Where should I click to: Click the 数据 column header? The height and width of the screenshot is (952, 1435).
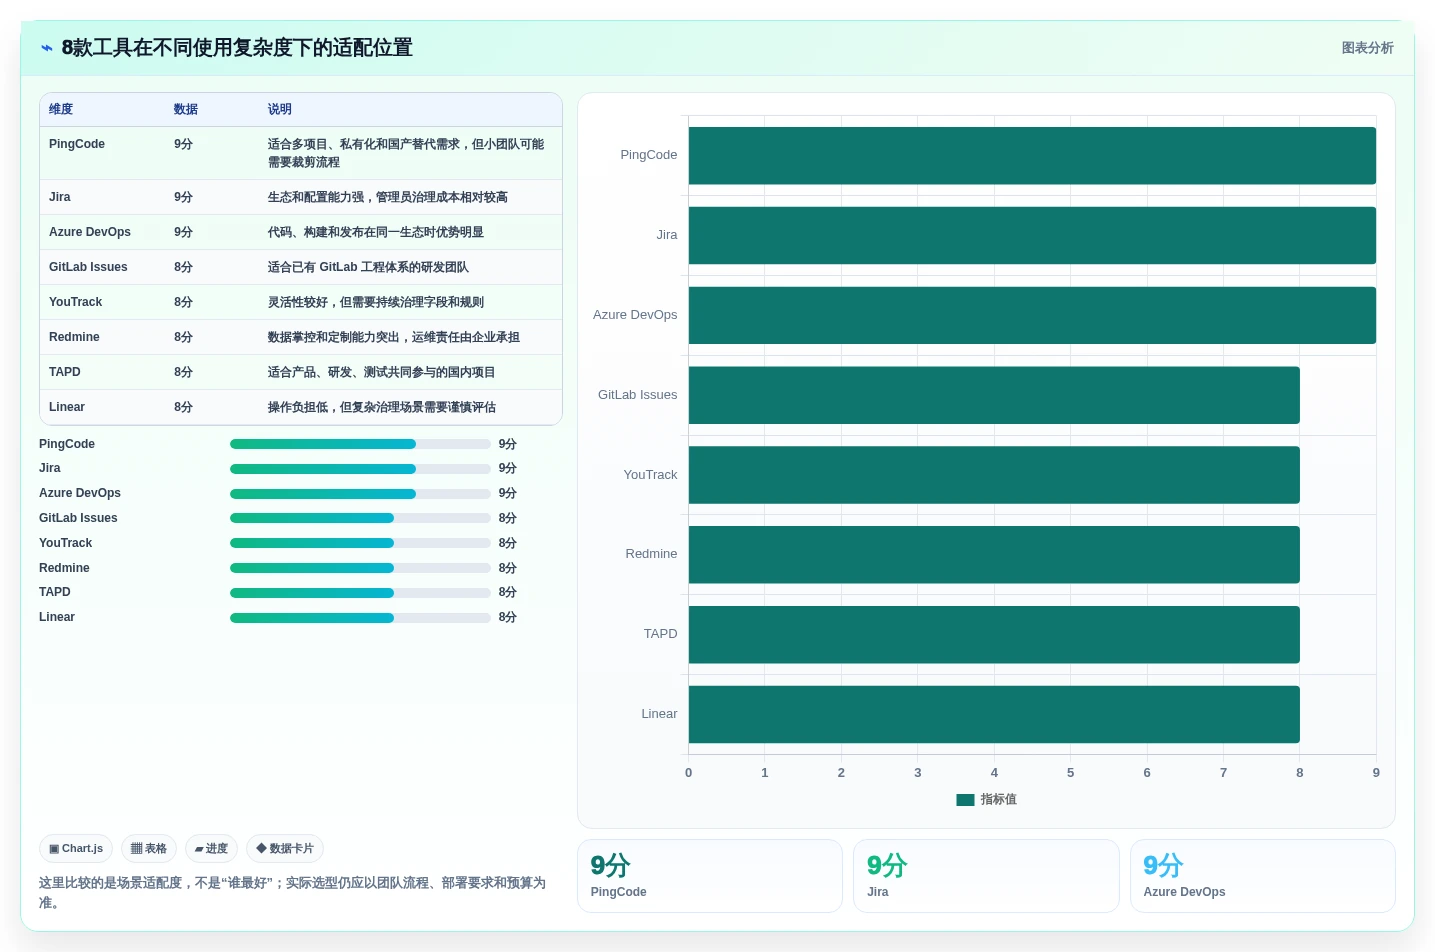[186, 109]
